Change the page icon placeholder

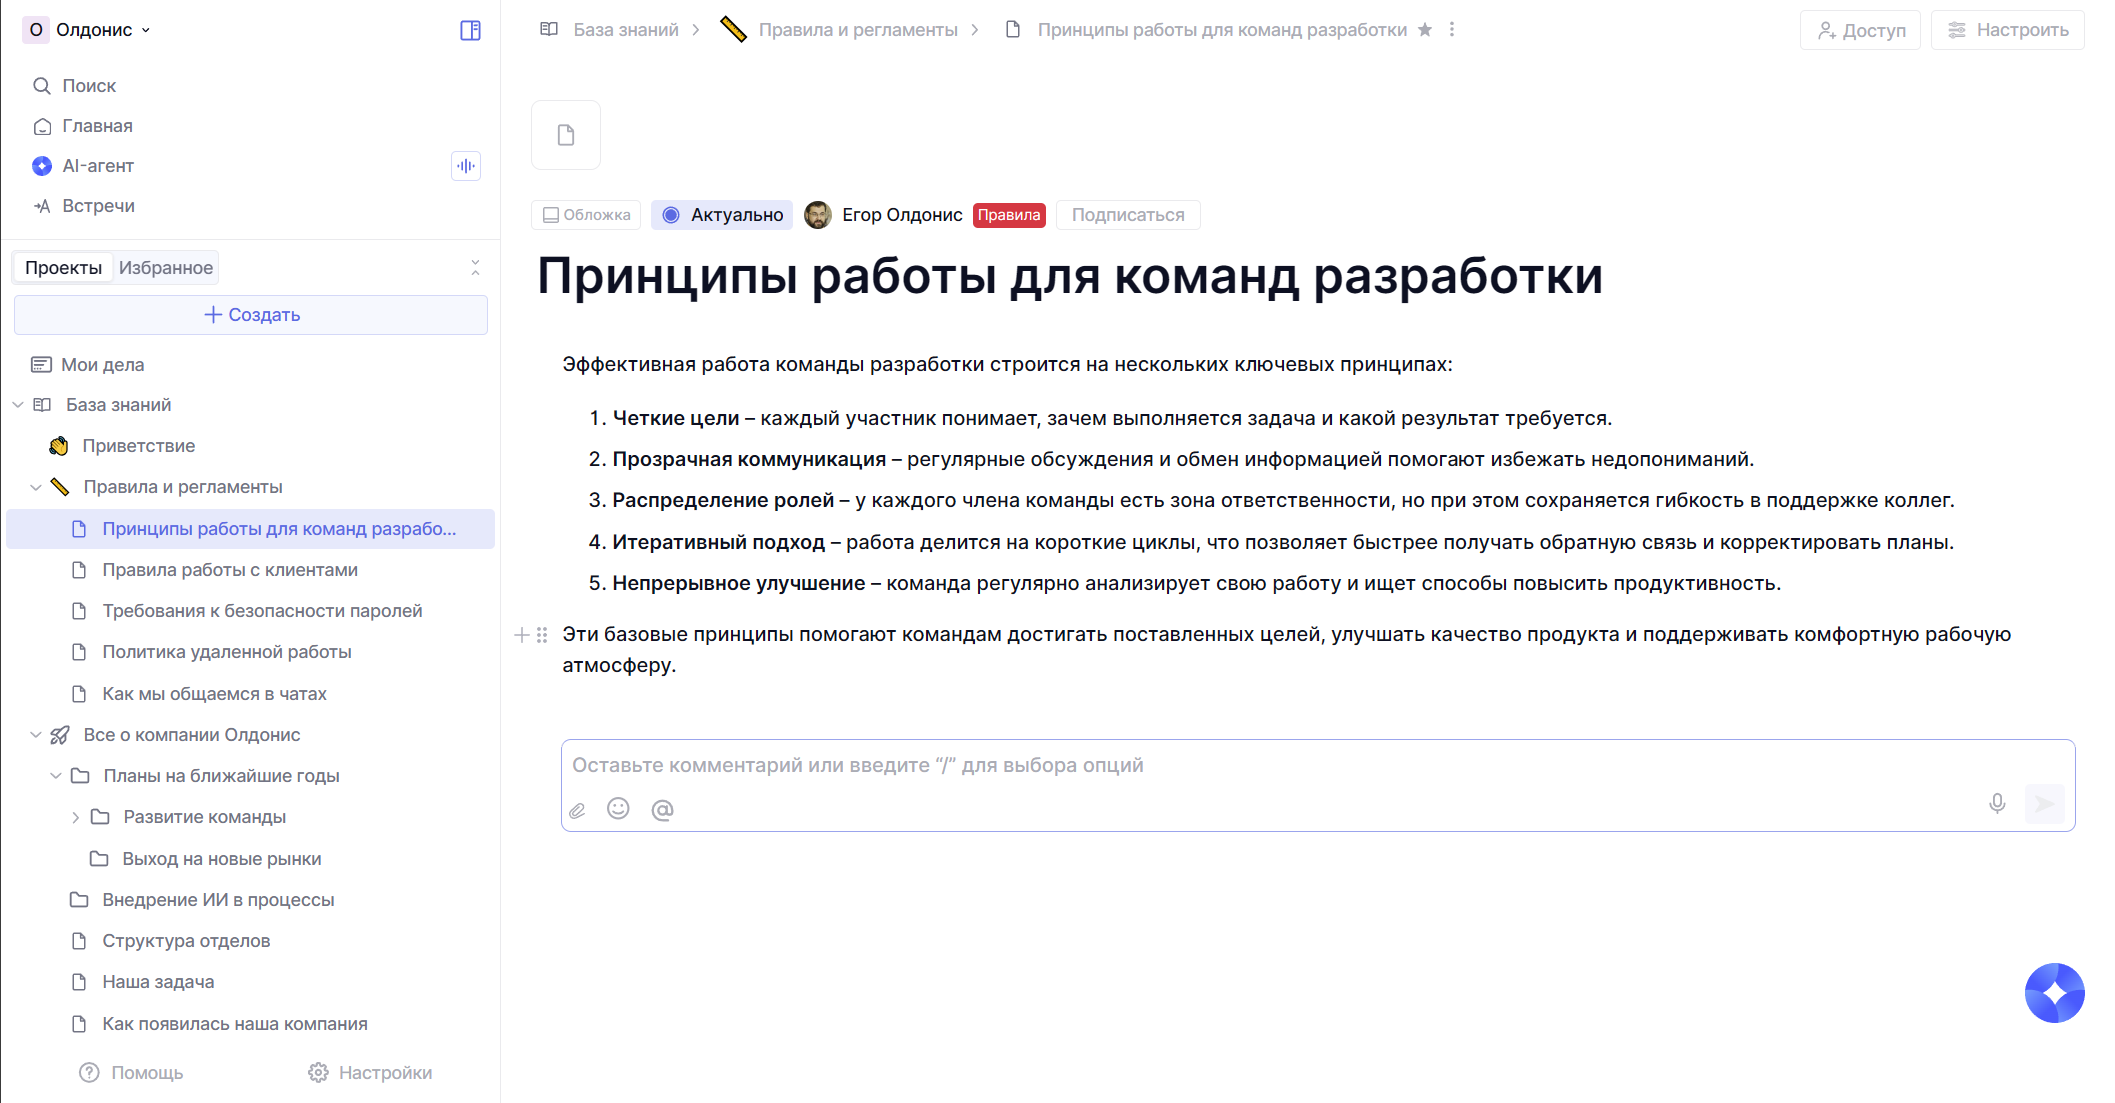pos(566,135)
